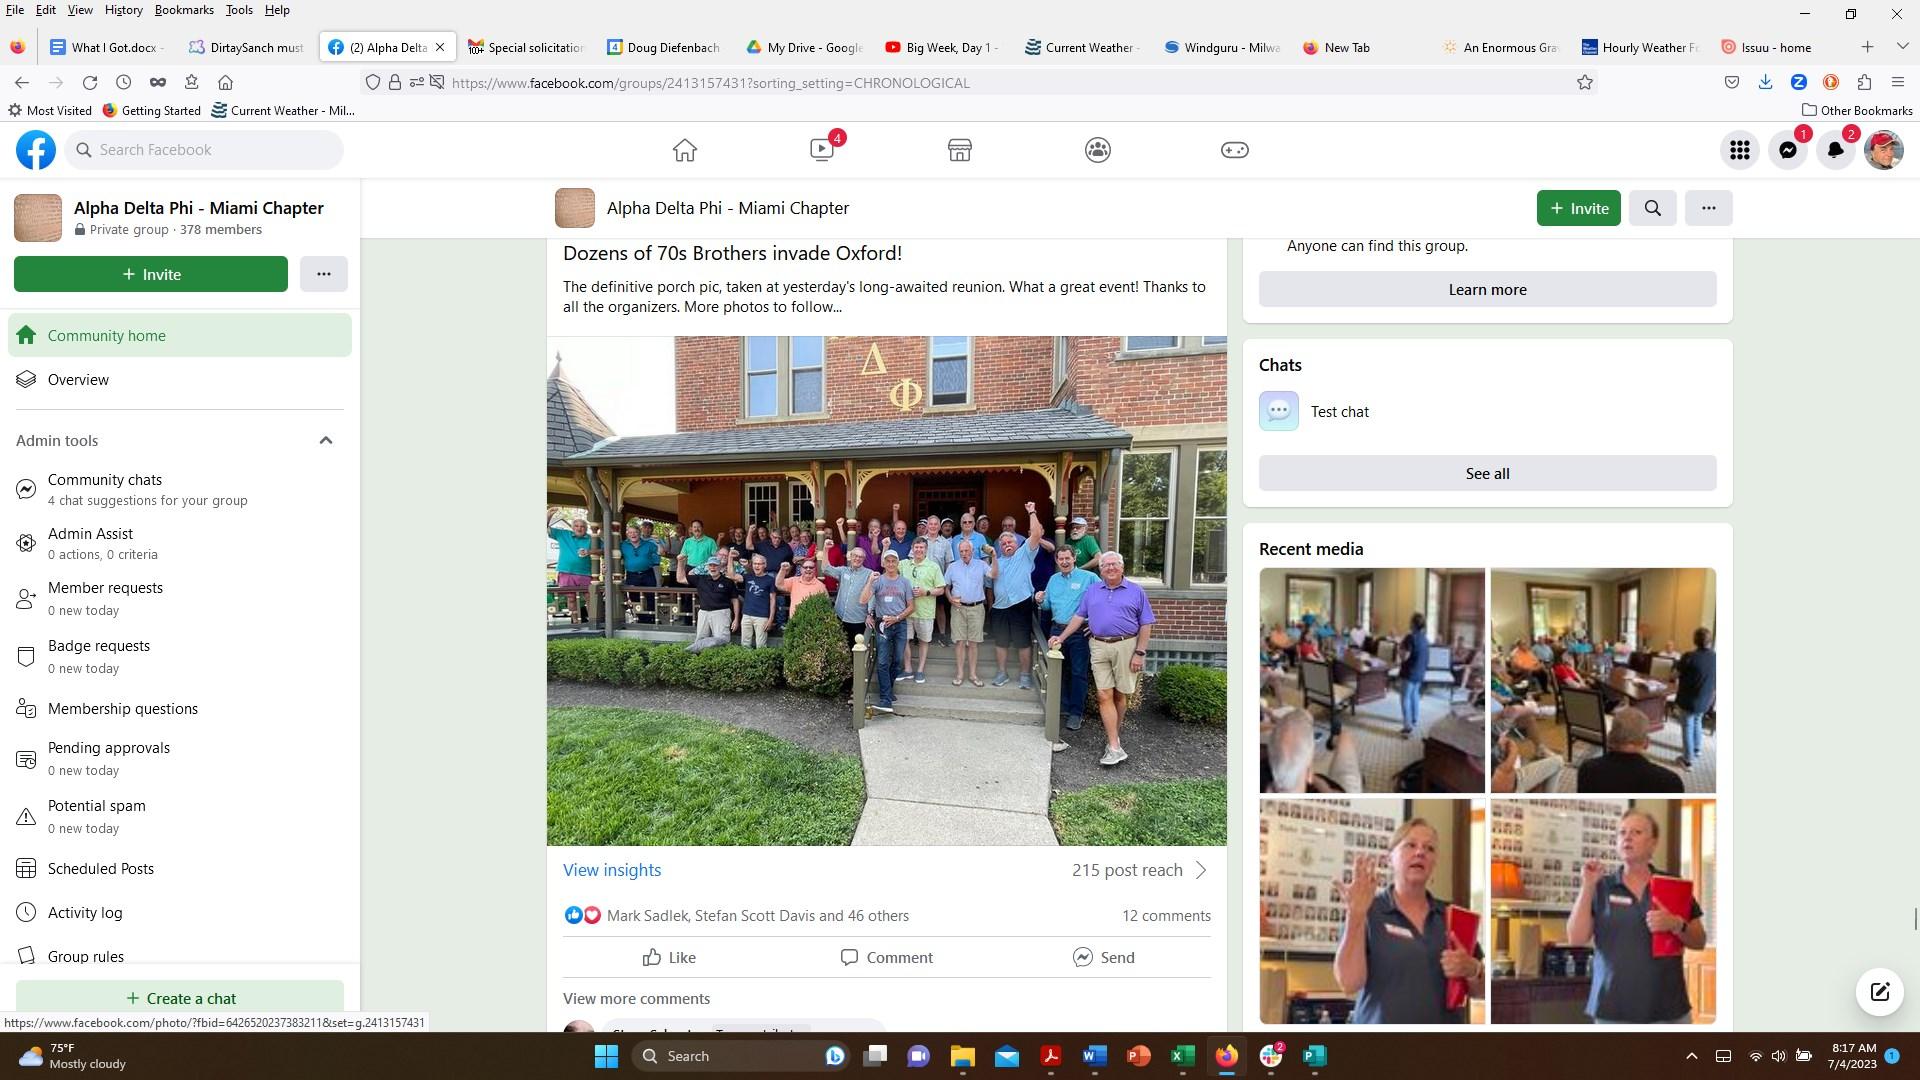Image resolution: width=1920 pixels, height=1080 pixels.
Task: Open Facebook Home feed icon
Action: [x=685, y=150]
